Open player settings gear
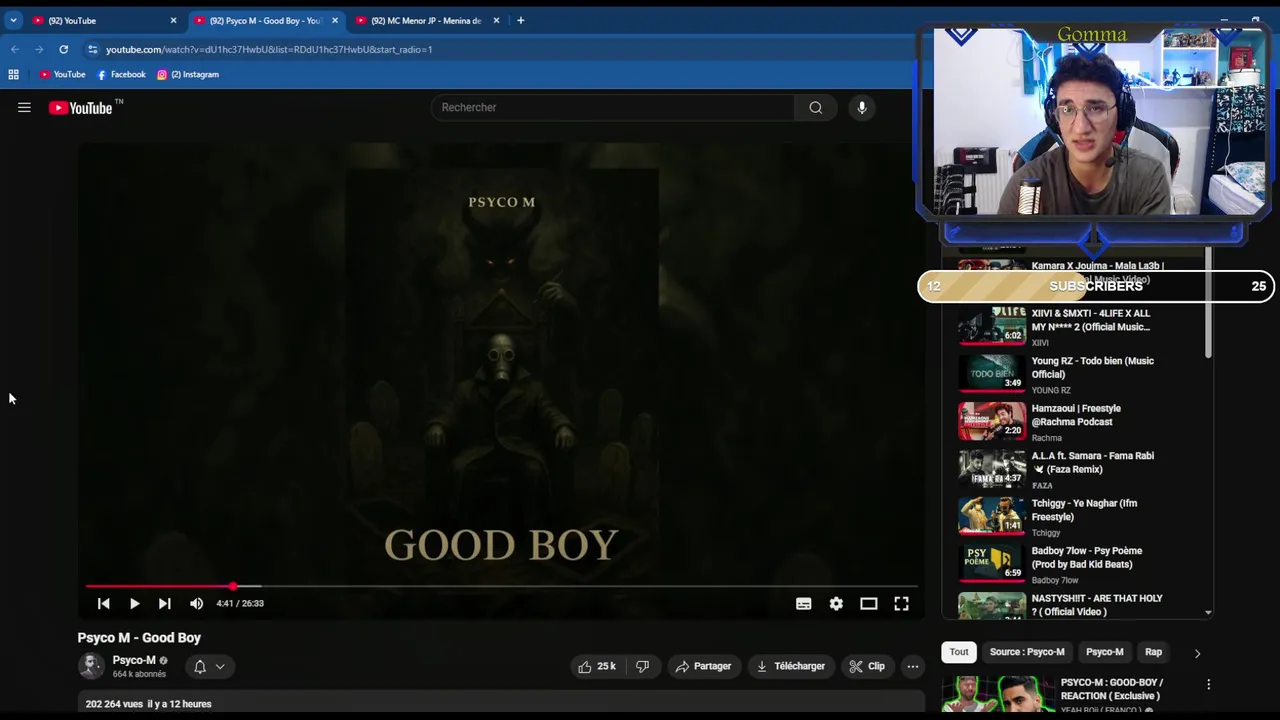 (836, 604)
